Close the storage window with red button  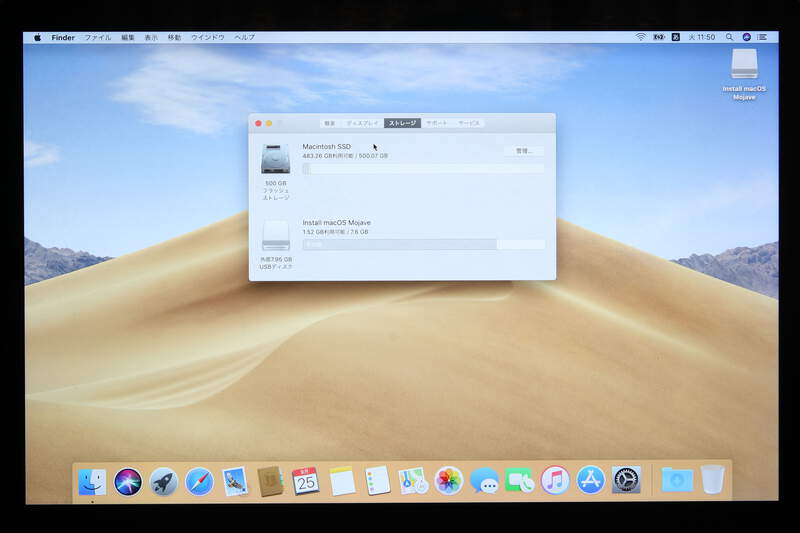tap(258, 123)
